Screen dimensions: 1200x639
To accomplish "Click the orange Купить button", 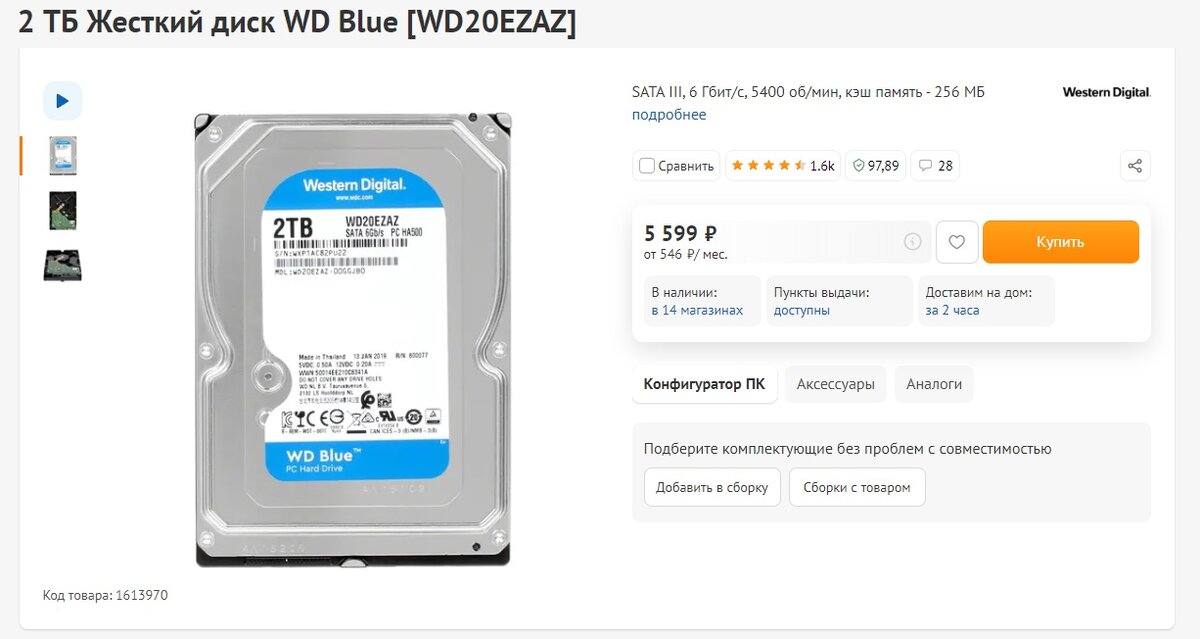I will 1060,242.
